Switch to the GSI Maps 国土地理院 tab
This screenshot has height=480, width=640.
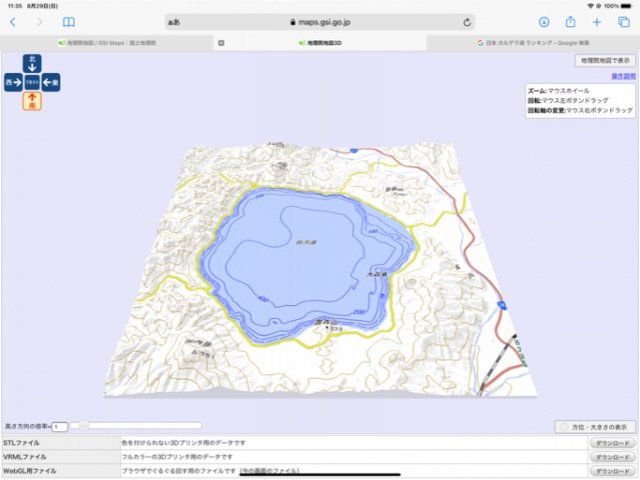105,43
